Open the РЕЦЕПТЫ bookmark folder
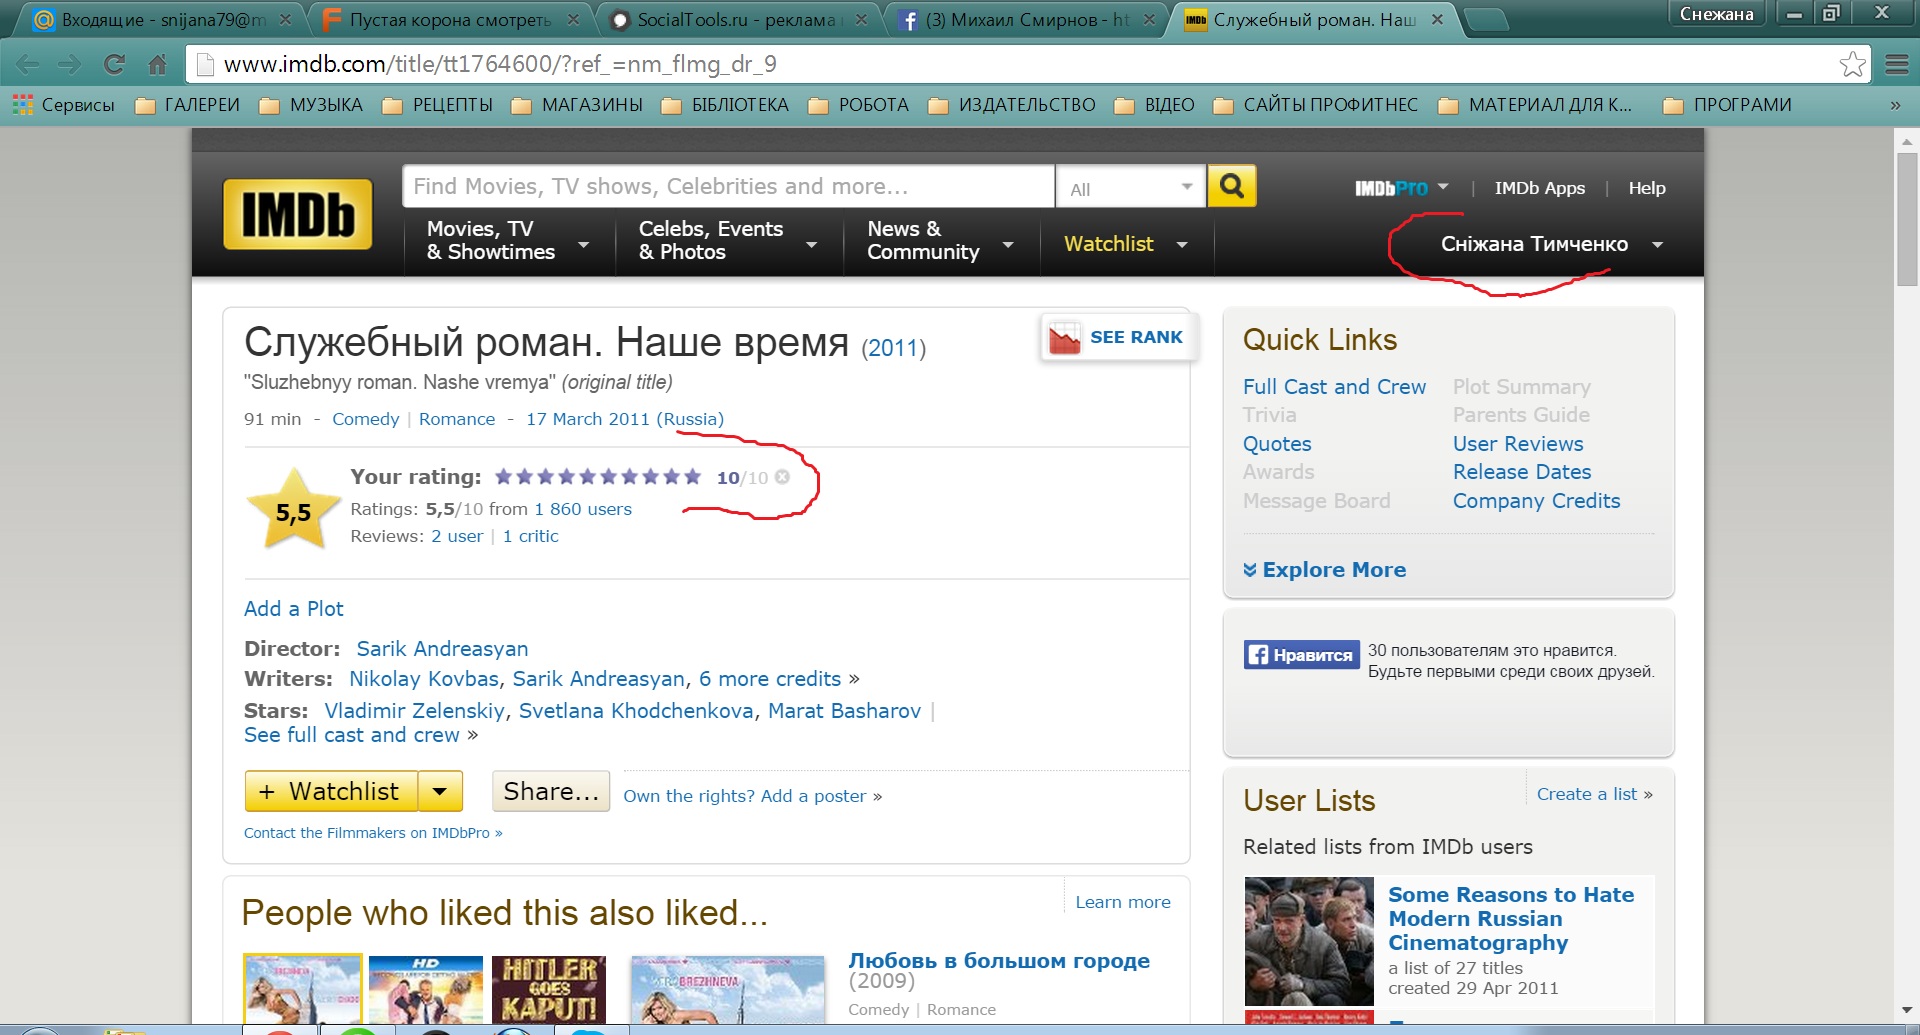 point(438,105)
